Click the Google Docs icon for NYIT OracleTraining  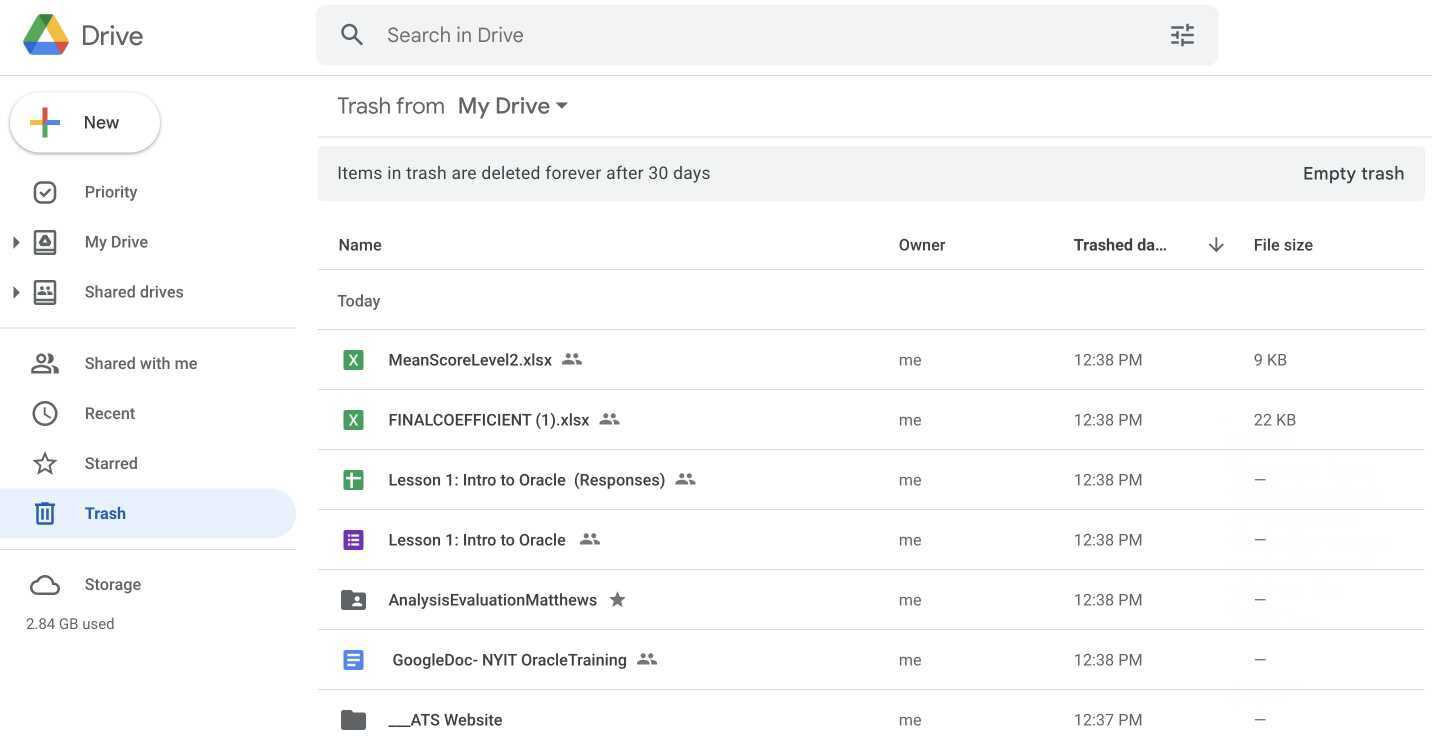point(353,660)
